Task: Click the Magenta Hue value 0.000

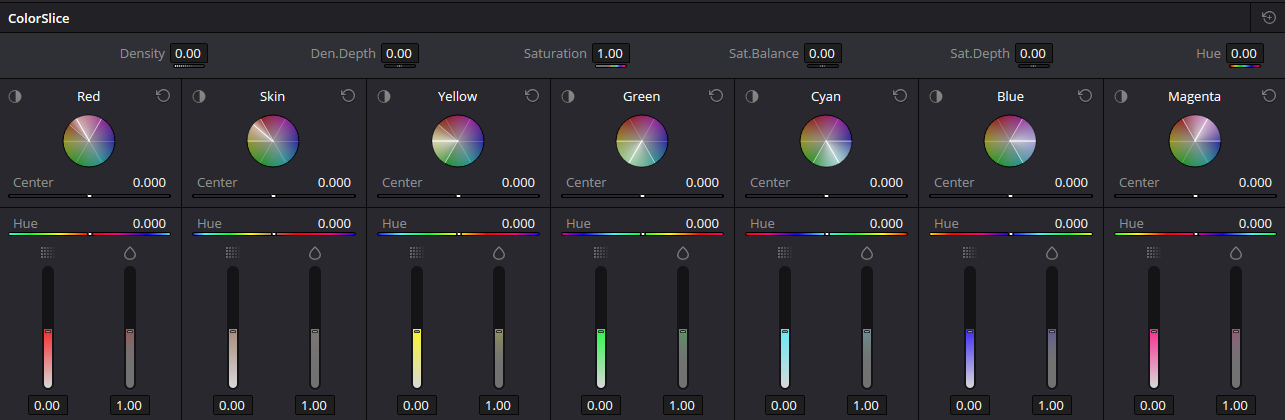Action: click(x=1255, y=223)
